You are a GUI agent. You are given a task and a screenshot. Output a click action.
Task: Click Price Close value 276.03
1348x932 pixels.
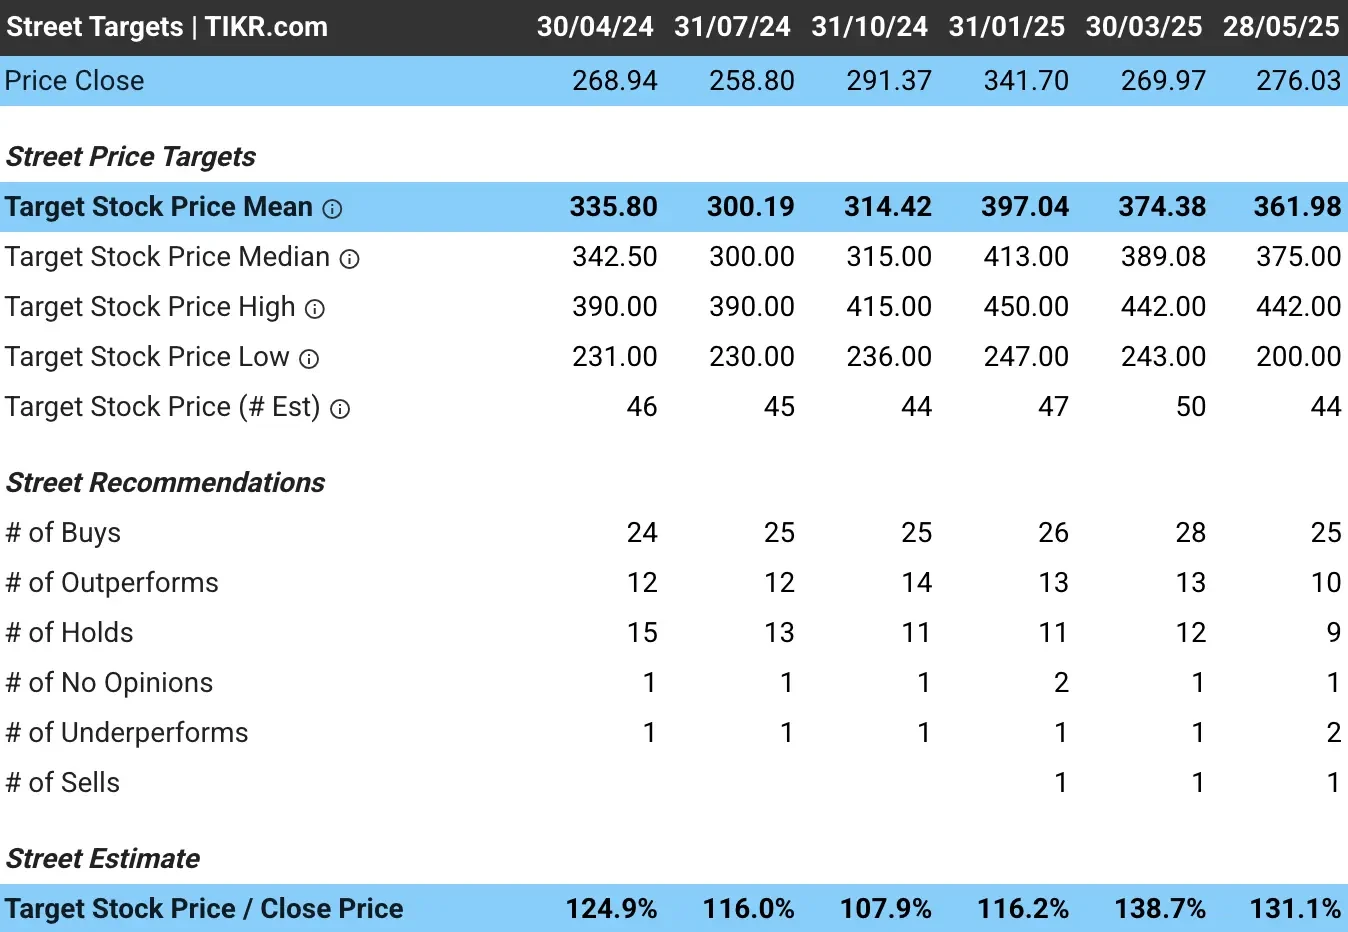(x=1298, y=81)
